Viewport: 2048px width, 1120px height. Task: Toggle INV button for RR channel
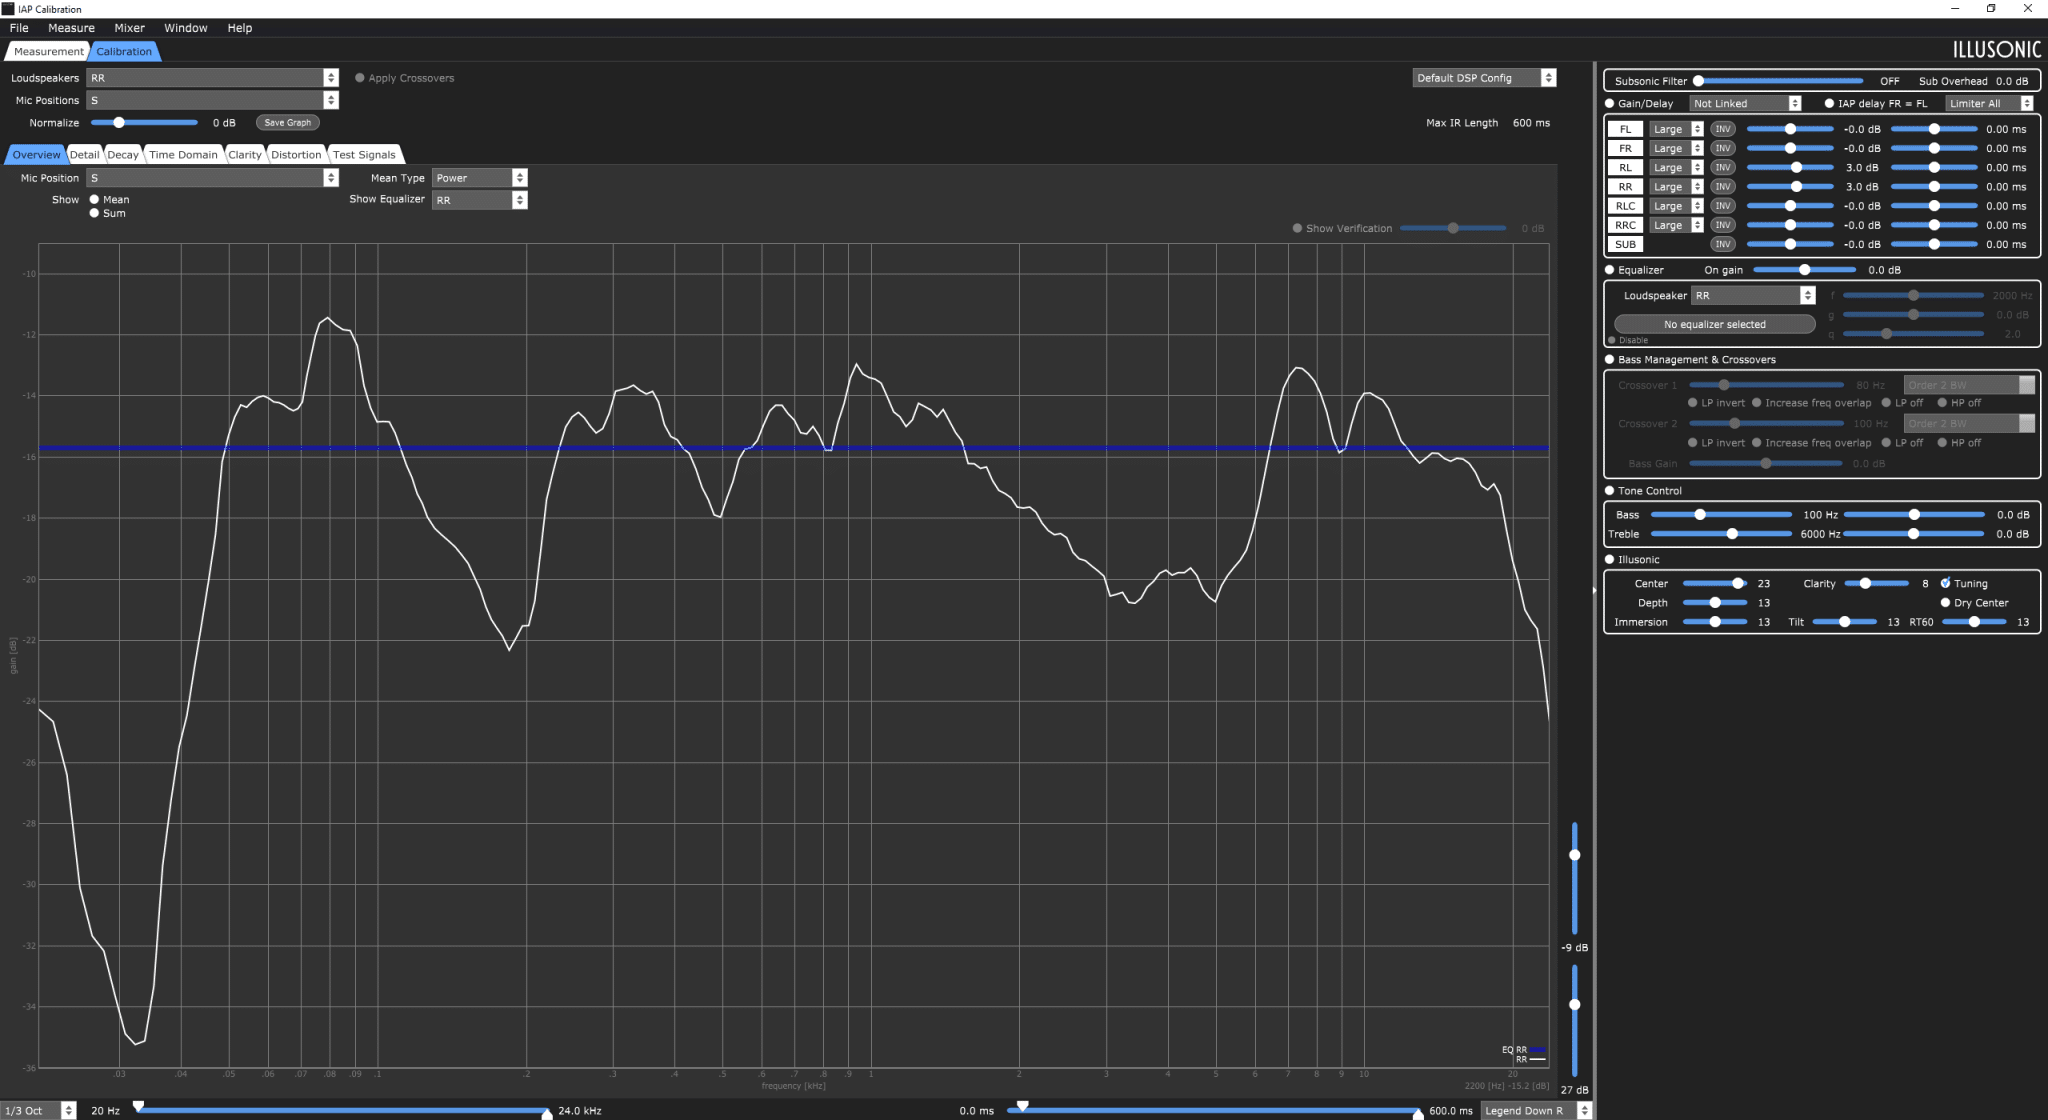(x=1722, y=187)
